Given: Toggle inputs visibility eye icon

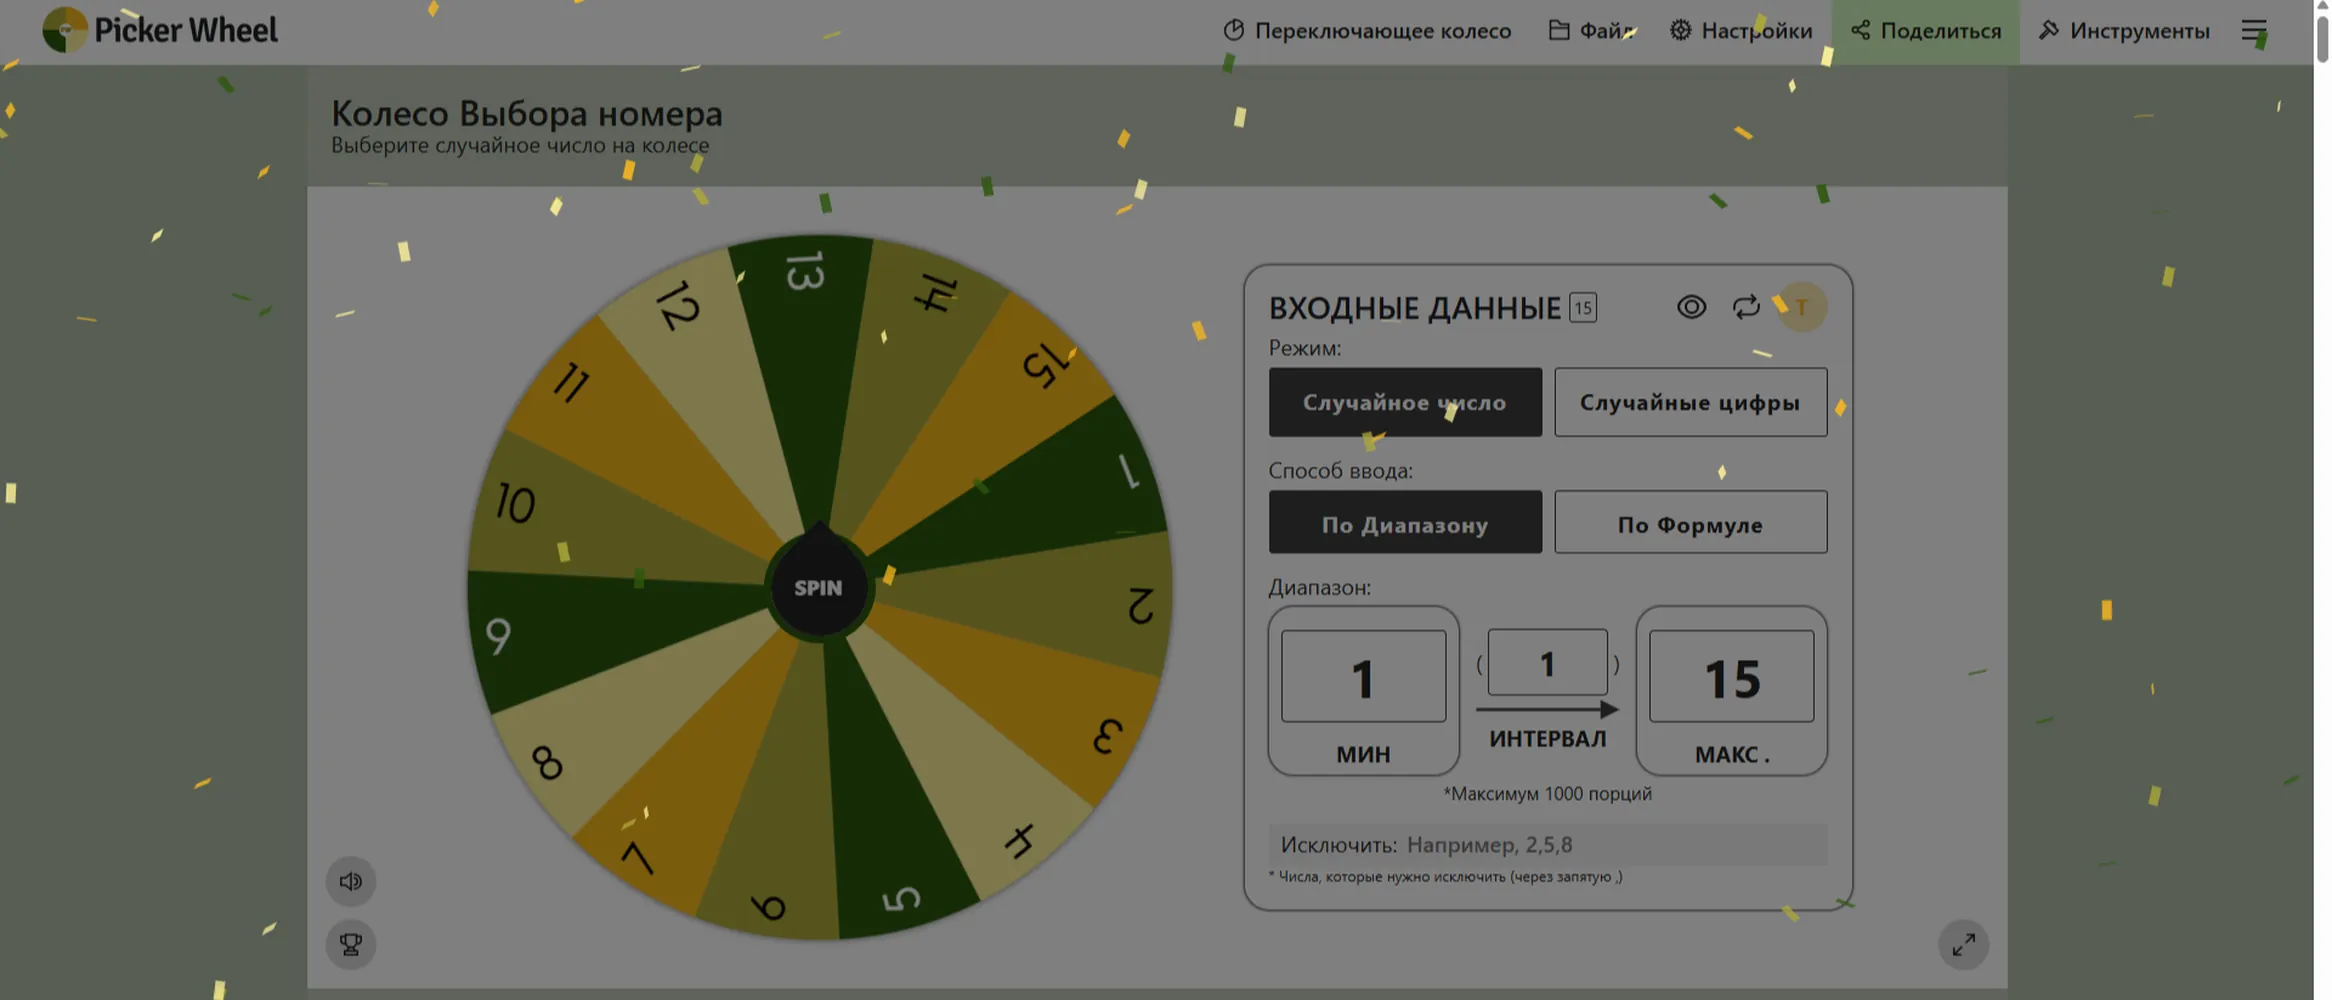Looking at the screenshot, I should click(x=1692, y=307).
